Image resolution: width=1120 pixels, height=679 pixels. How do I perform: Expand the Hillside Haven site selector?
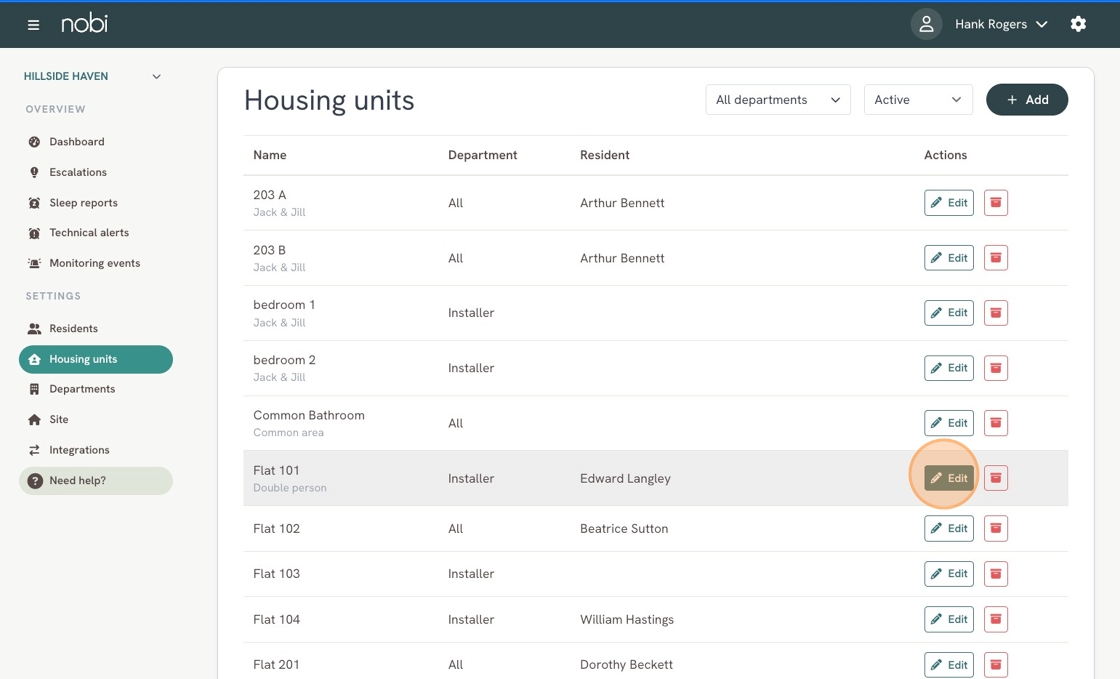click(93, 76)
